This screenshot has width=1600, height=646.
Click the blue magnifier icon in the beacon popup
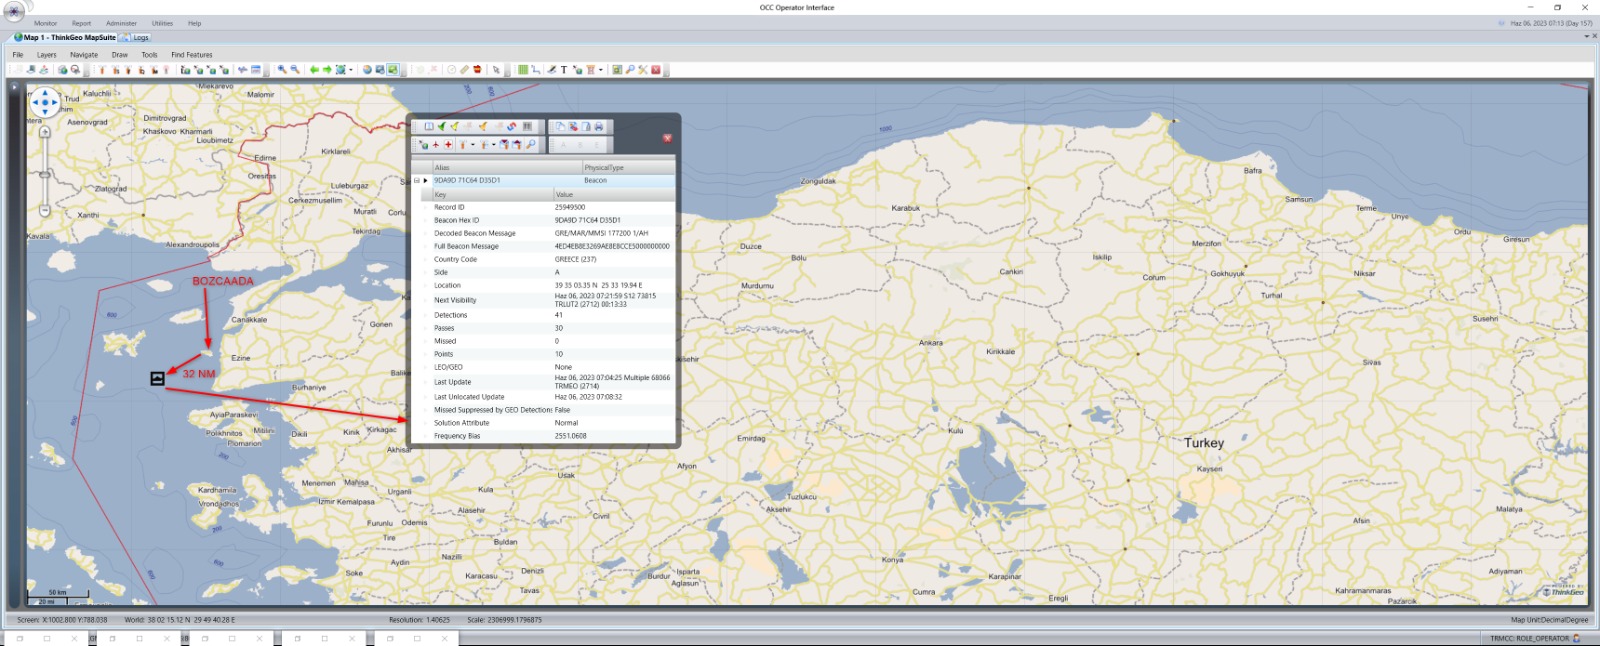[x=531, y=145]
